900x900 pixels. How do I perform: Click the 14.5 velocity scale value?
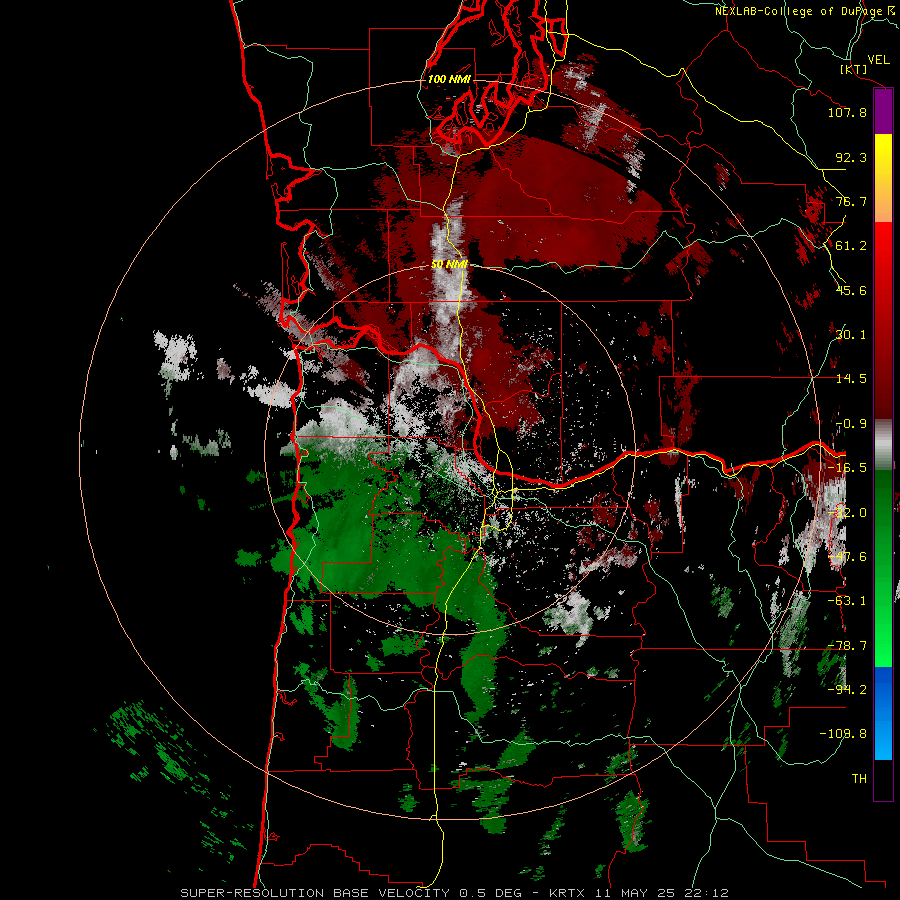click(x=851, y=379)
